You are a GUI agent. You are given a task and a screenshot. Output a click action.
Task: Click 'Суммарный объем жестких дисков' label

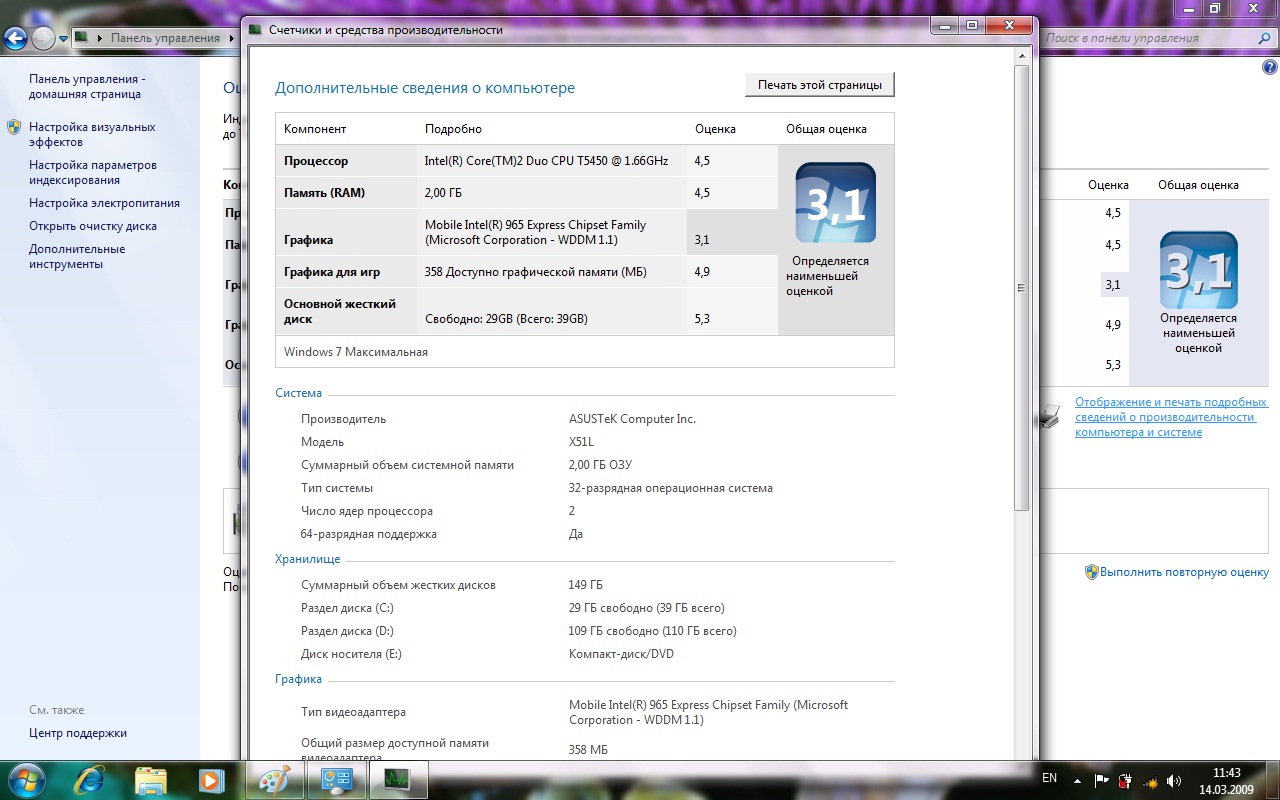(398, 585)
